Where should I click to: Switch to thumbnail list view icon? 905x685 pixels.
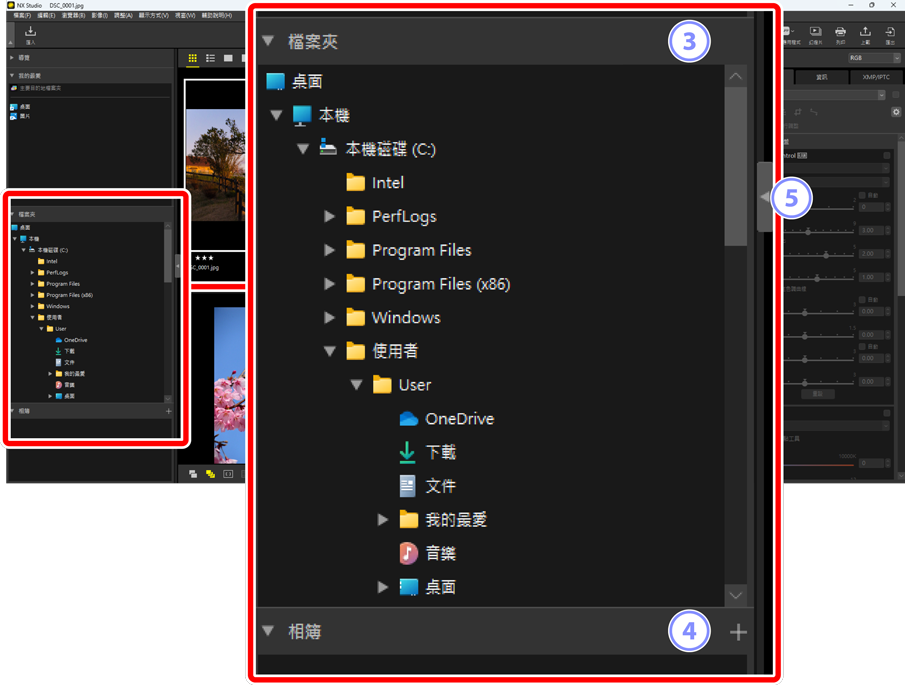coord(210,59)
